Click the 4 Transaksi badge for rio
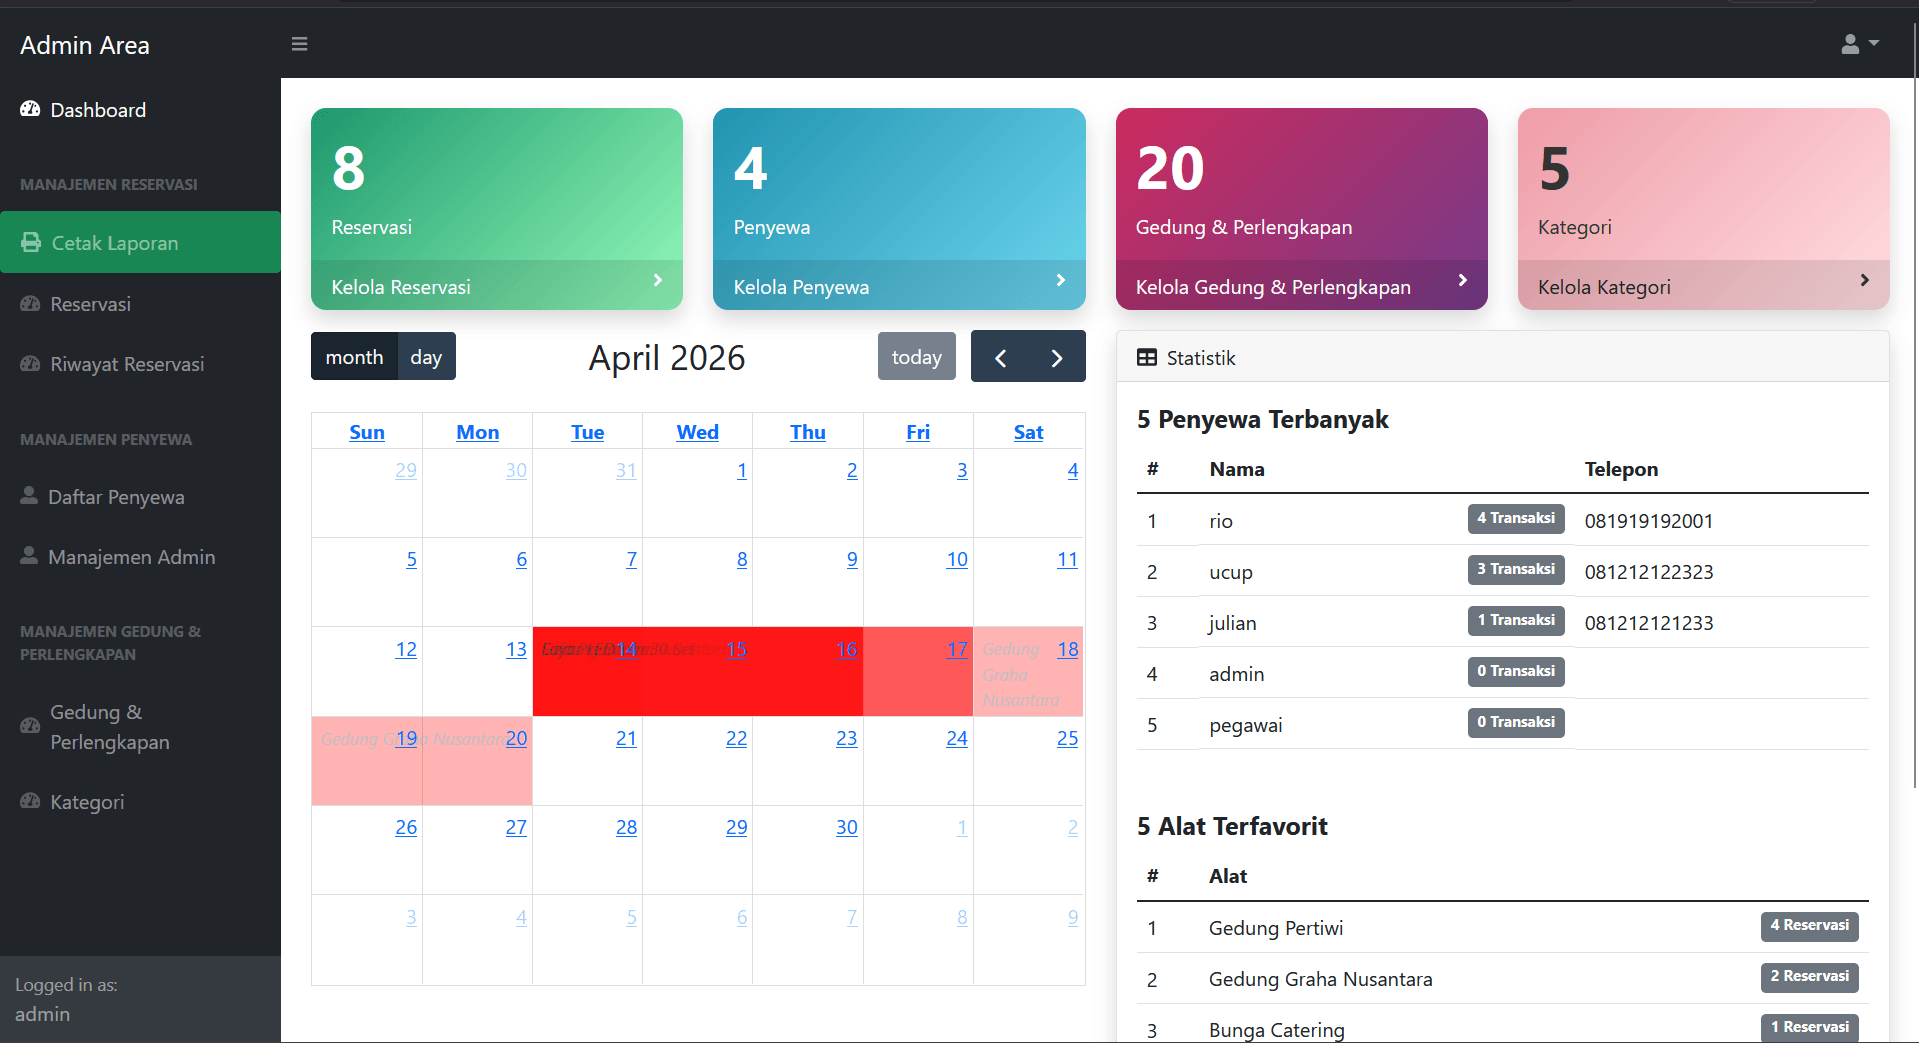 tap(1516, 518)
